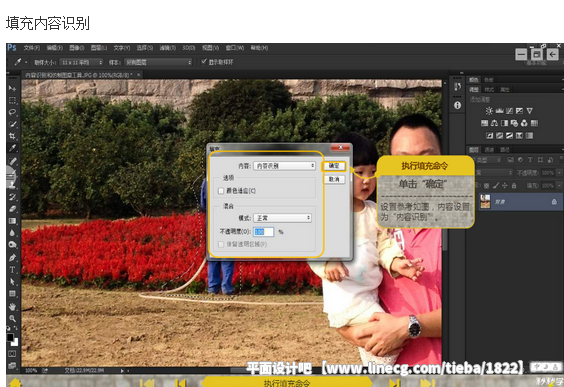Open the 内容 dropdown in Fill dialog

click(x=285, y=166)
